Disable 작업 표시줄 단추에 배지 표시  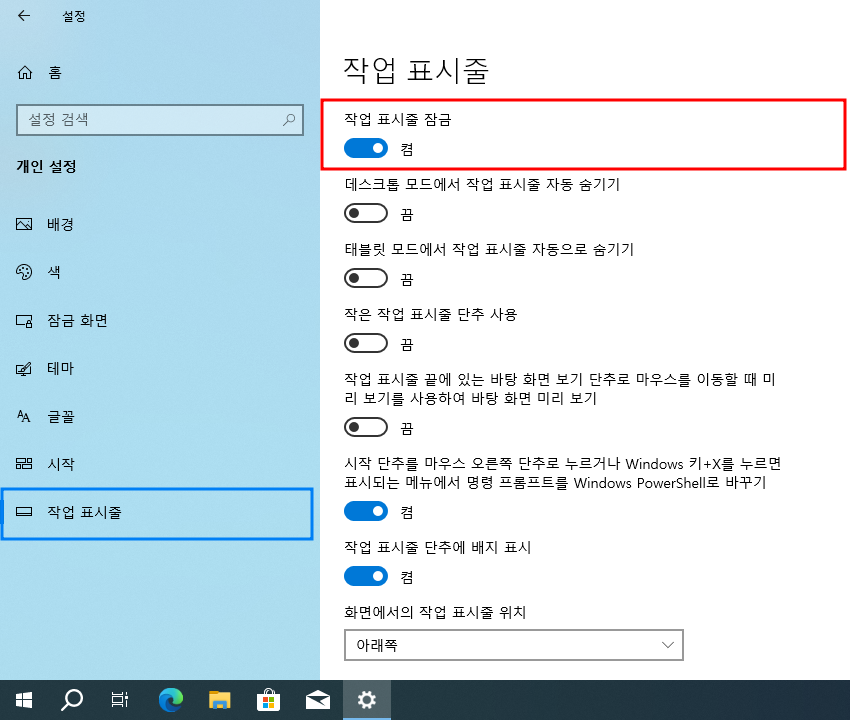pos(366,576)
